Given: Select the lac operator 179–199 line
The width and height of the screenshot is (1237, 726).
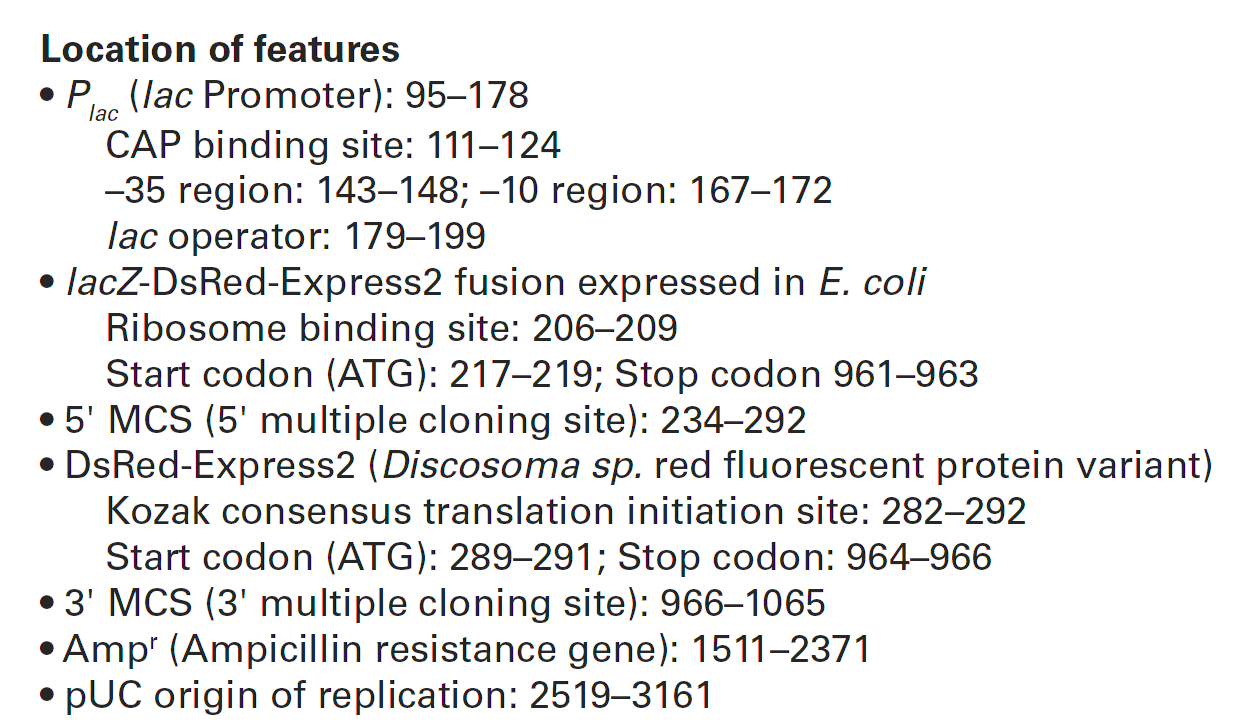Looking at the screenshot, I should point(295,237).
